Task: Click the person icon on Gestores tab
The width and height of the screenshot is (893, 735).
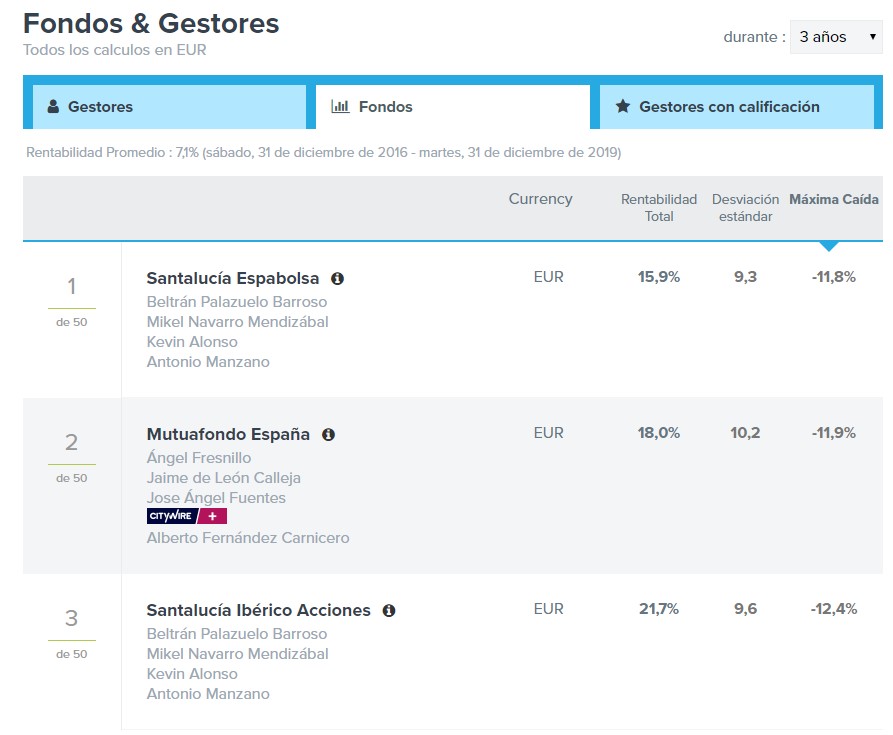Action: pyautogui.click(x=53, y=106)
